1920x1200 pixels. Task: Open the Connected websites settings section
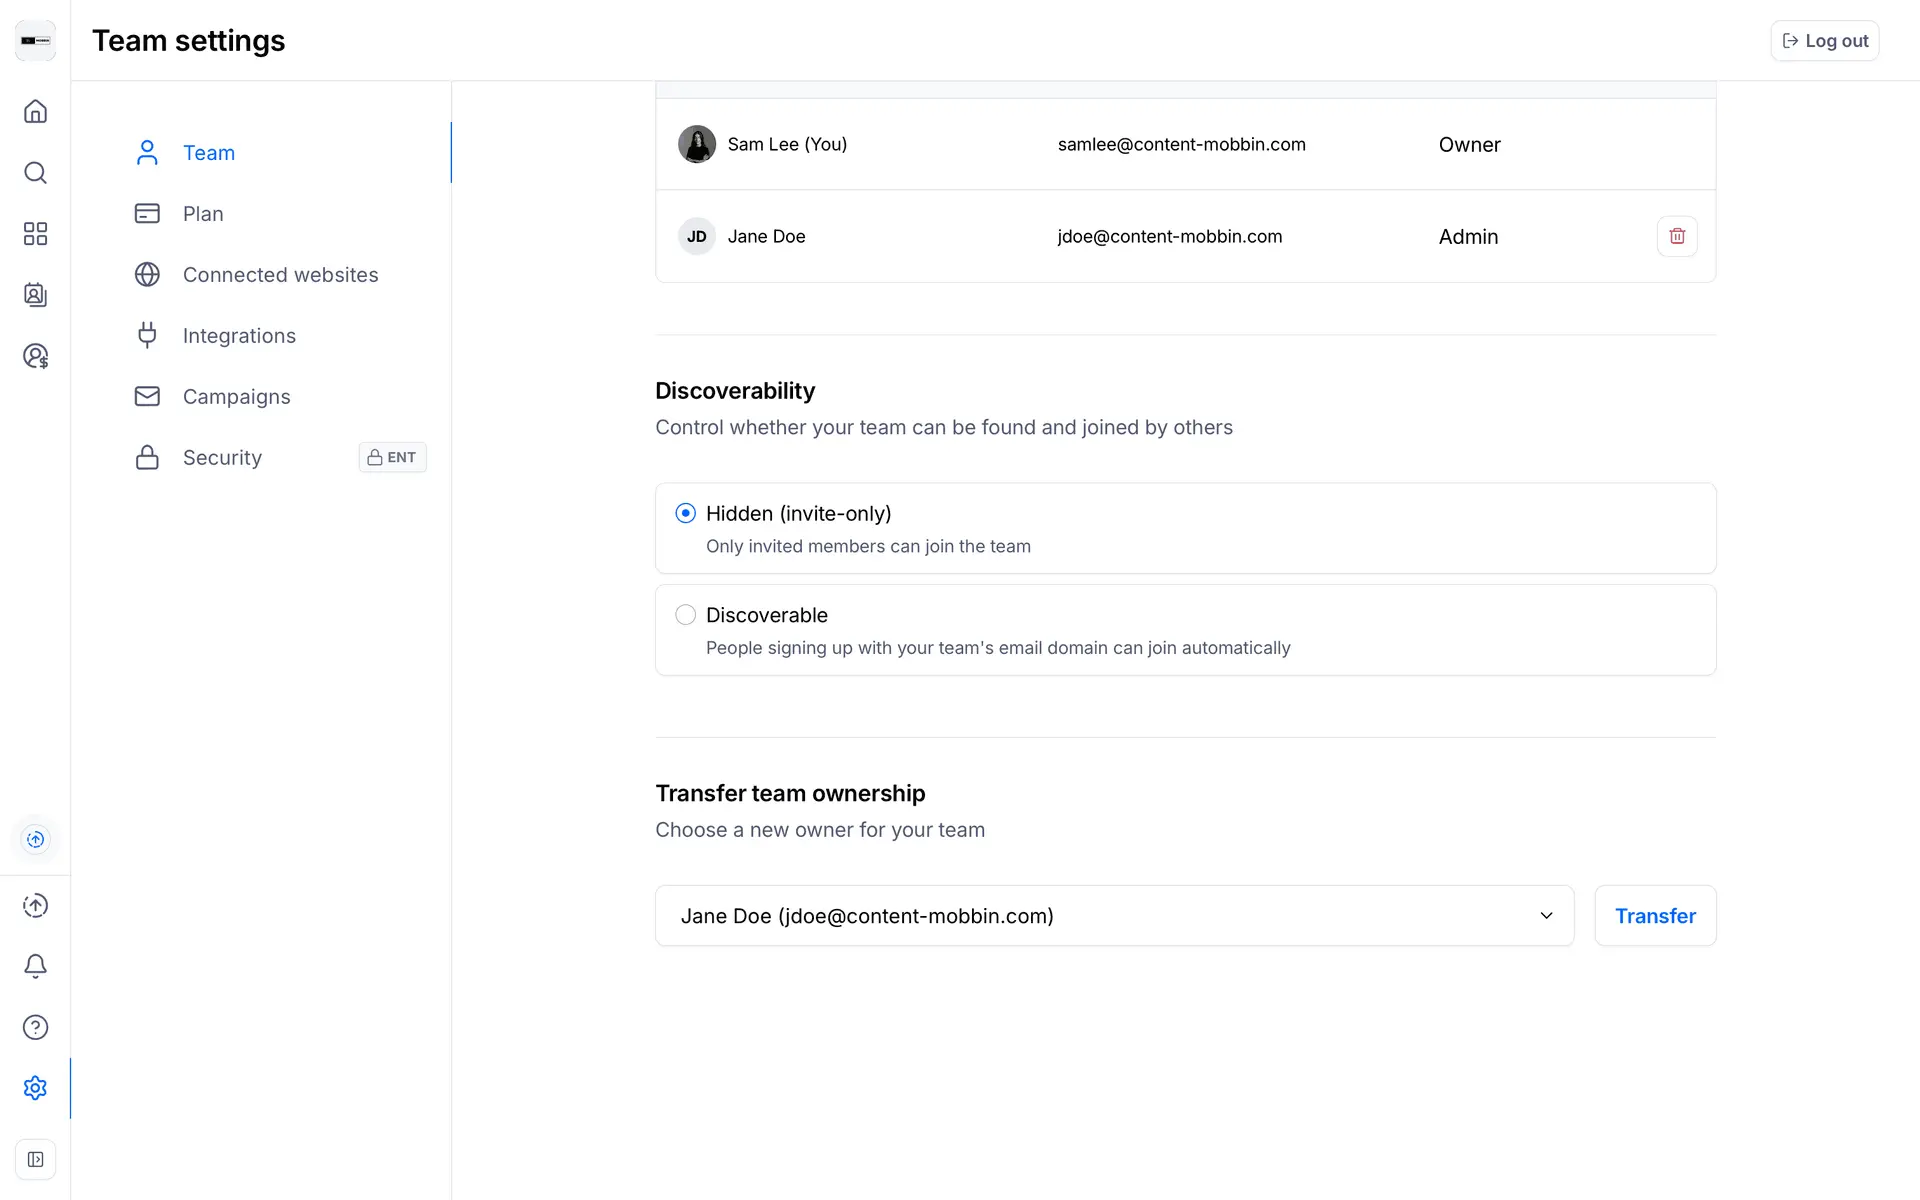click(x=280, y=275)
